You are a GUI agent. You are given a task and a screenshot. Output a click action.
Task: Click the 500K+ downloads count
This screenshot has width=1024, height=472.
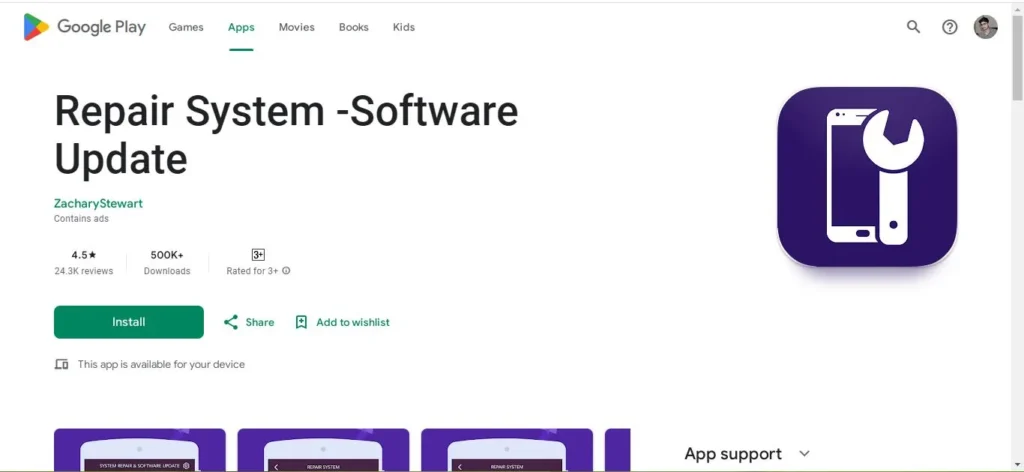point(167,255)
